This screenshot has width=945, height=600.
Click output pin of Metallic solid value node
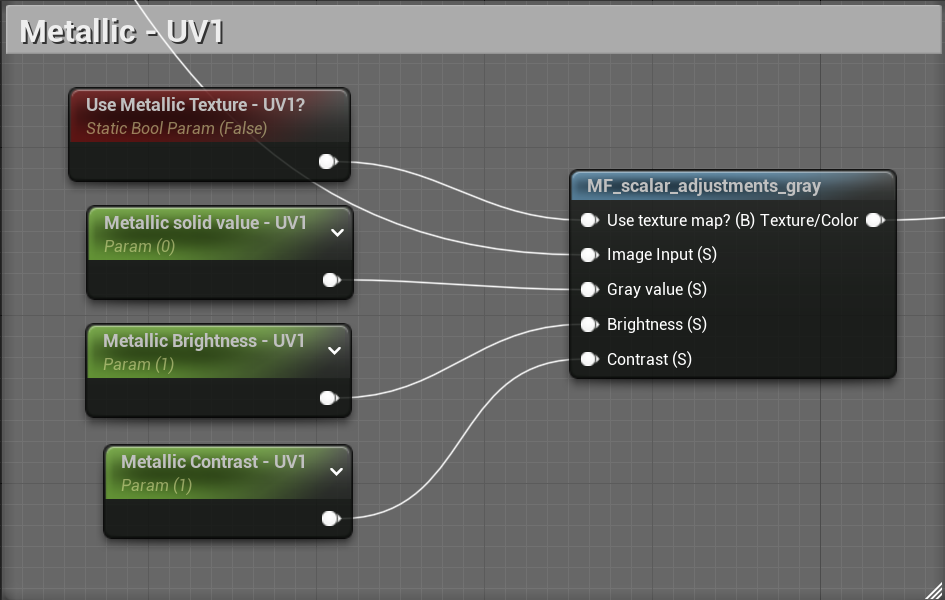point(331,280)
